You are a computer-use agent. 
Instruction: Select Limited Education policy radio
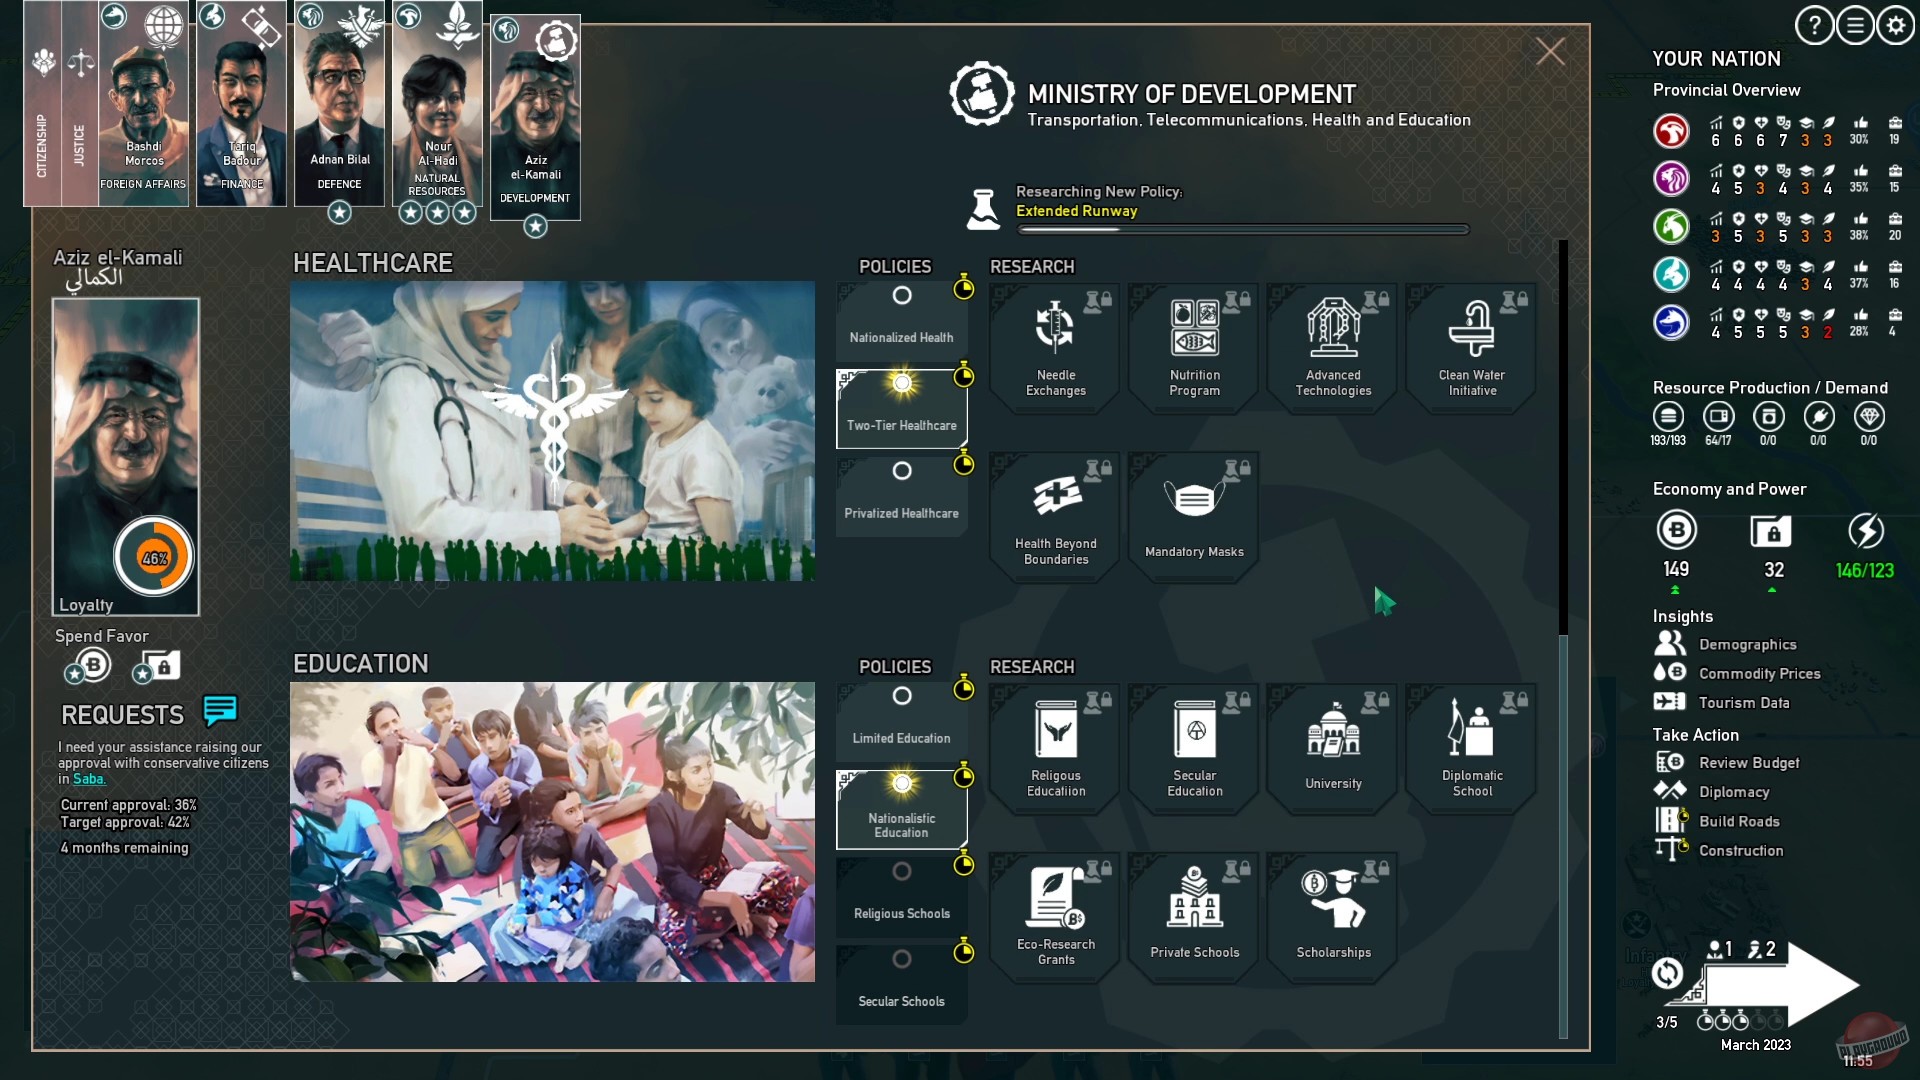pyautogui.click(x=902, y=696)
